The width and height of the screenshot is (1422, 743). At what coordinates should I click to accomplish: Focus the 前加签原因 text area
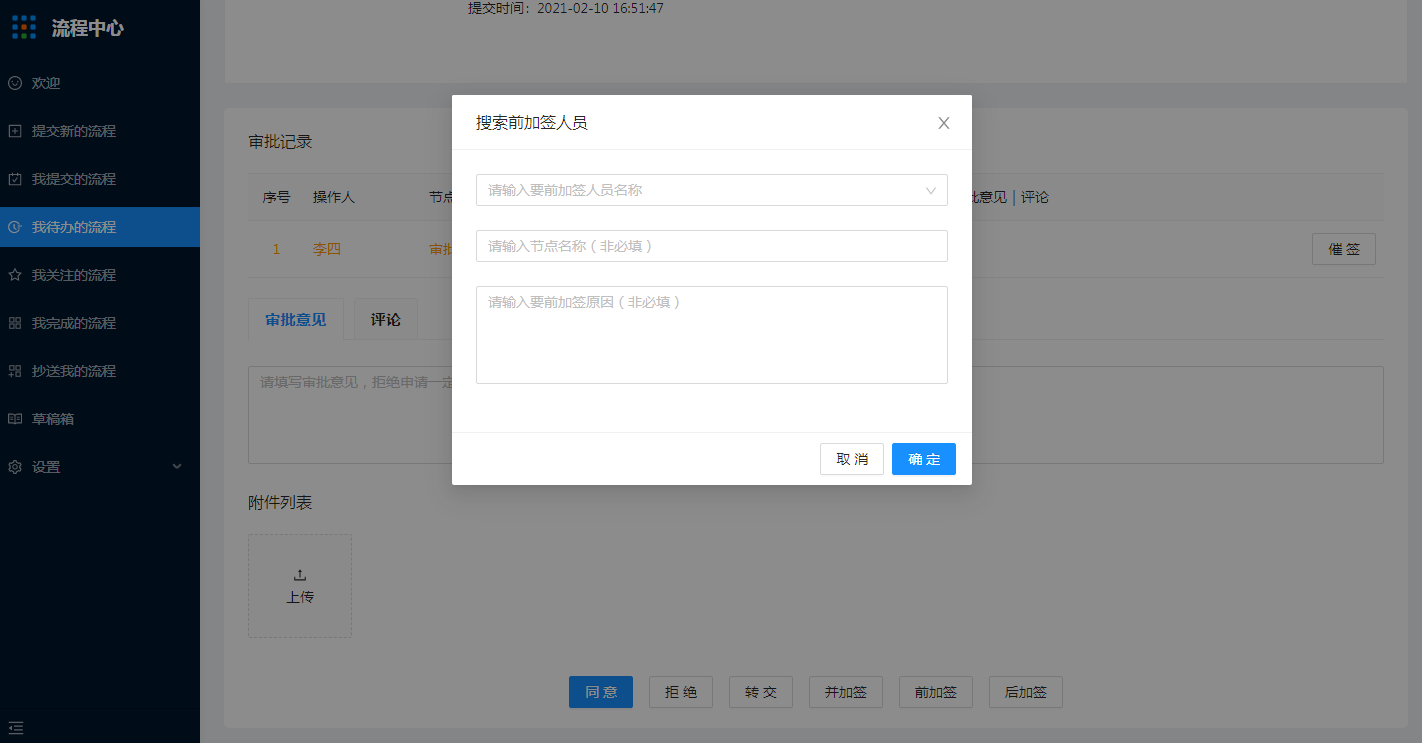[x=712, y=335]
